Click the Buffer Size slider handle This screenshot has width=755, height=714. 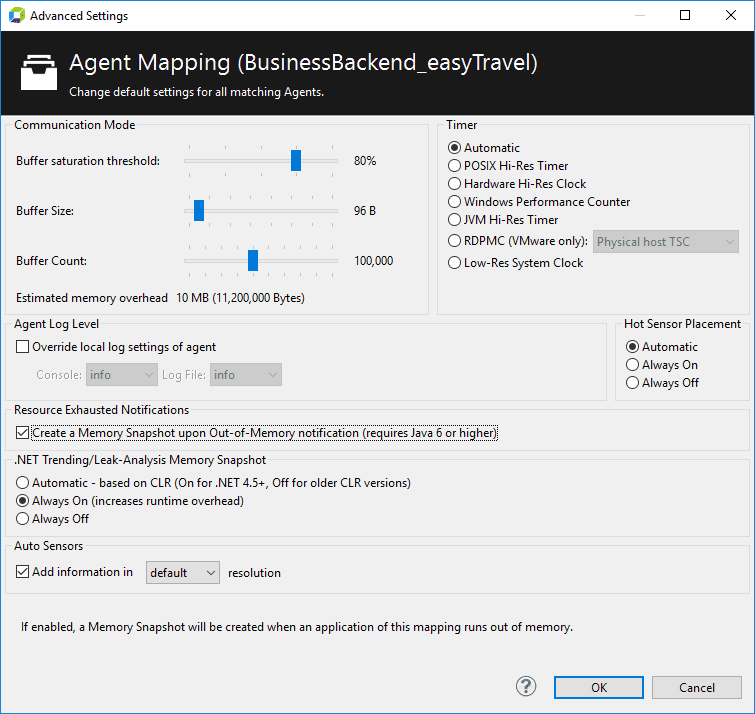click(x=199, y=210)
